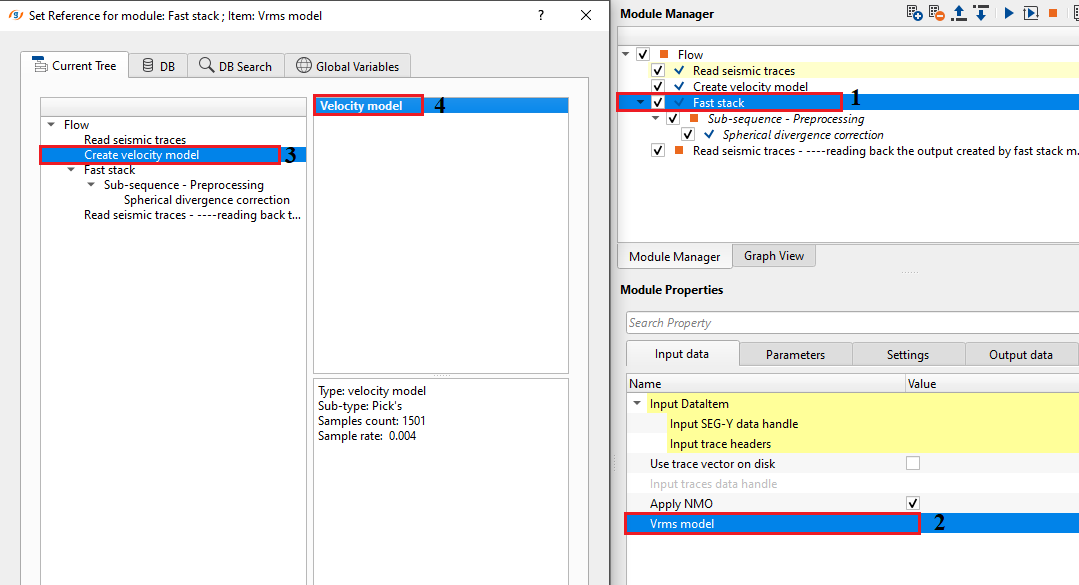Select truncated 'reading back t...' row in Current Tree
Screen dimensions: 1079x585
tap(192, 215)
